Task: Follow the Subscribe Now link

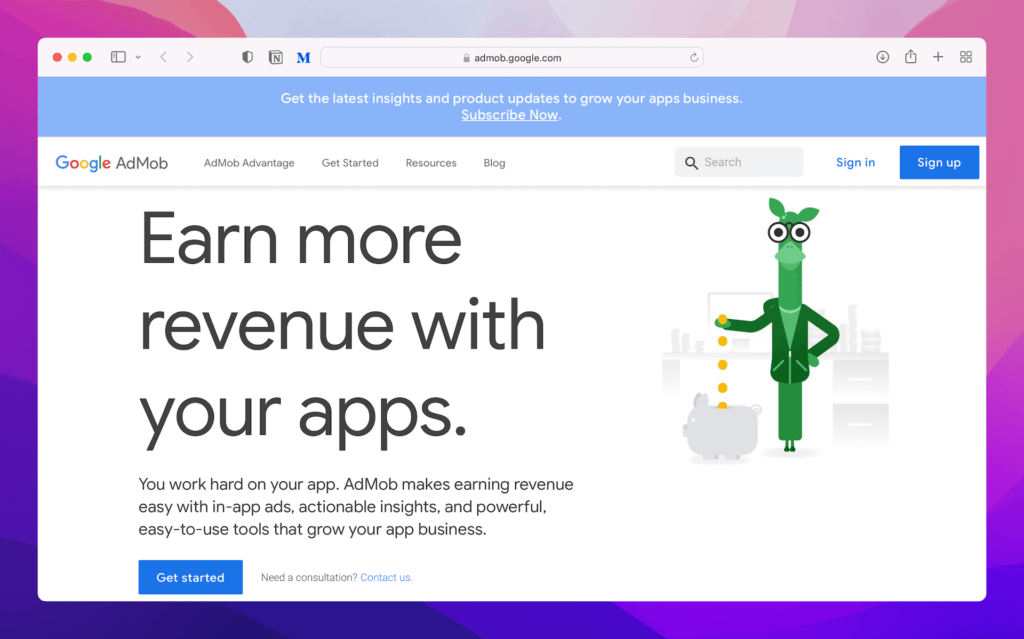Action: pos(509,114)
